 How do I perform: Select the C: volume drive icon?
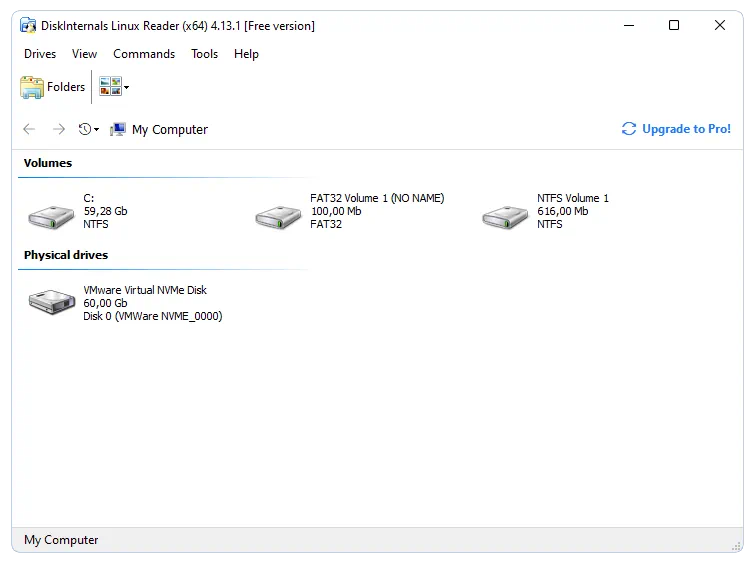click(x=51, y=217)
